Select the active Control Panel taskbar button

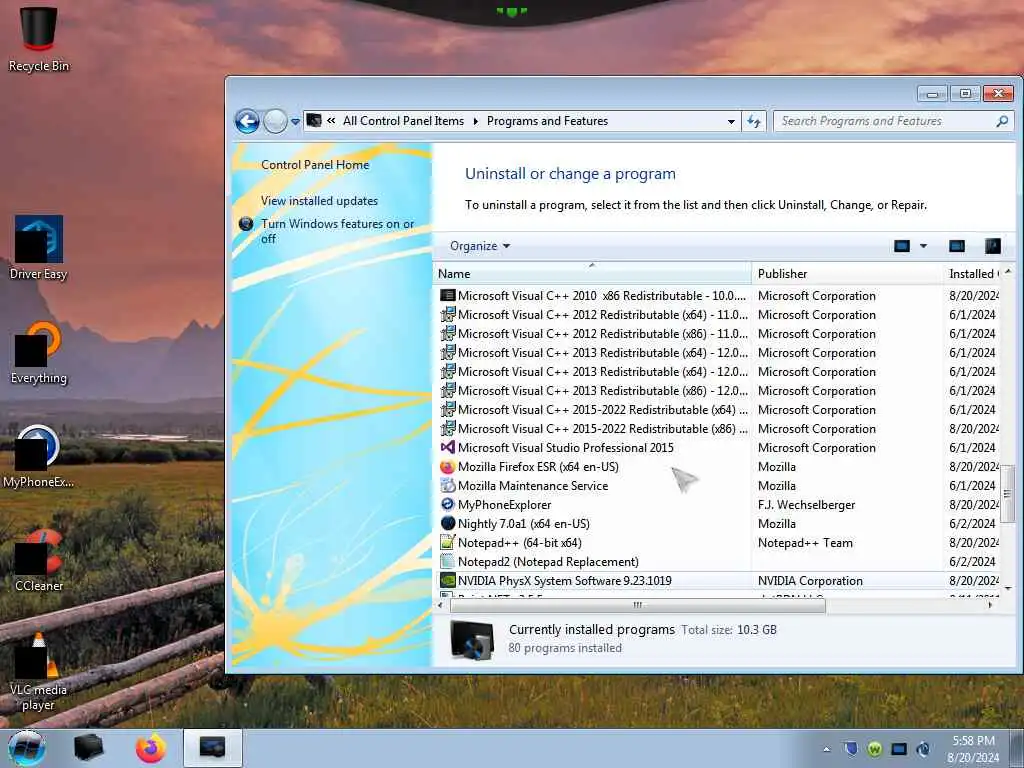click(212, 748)
